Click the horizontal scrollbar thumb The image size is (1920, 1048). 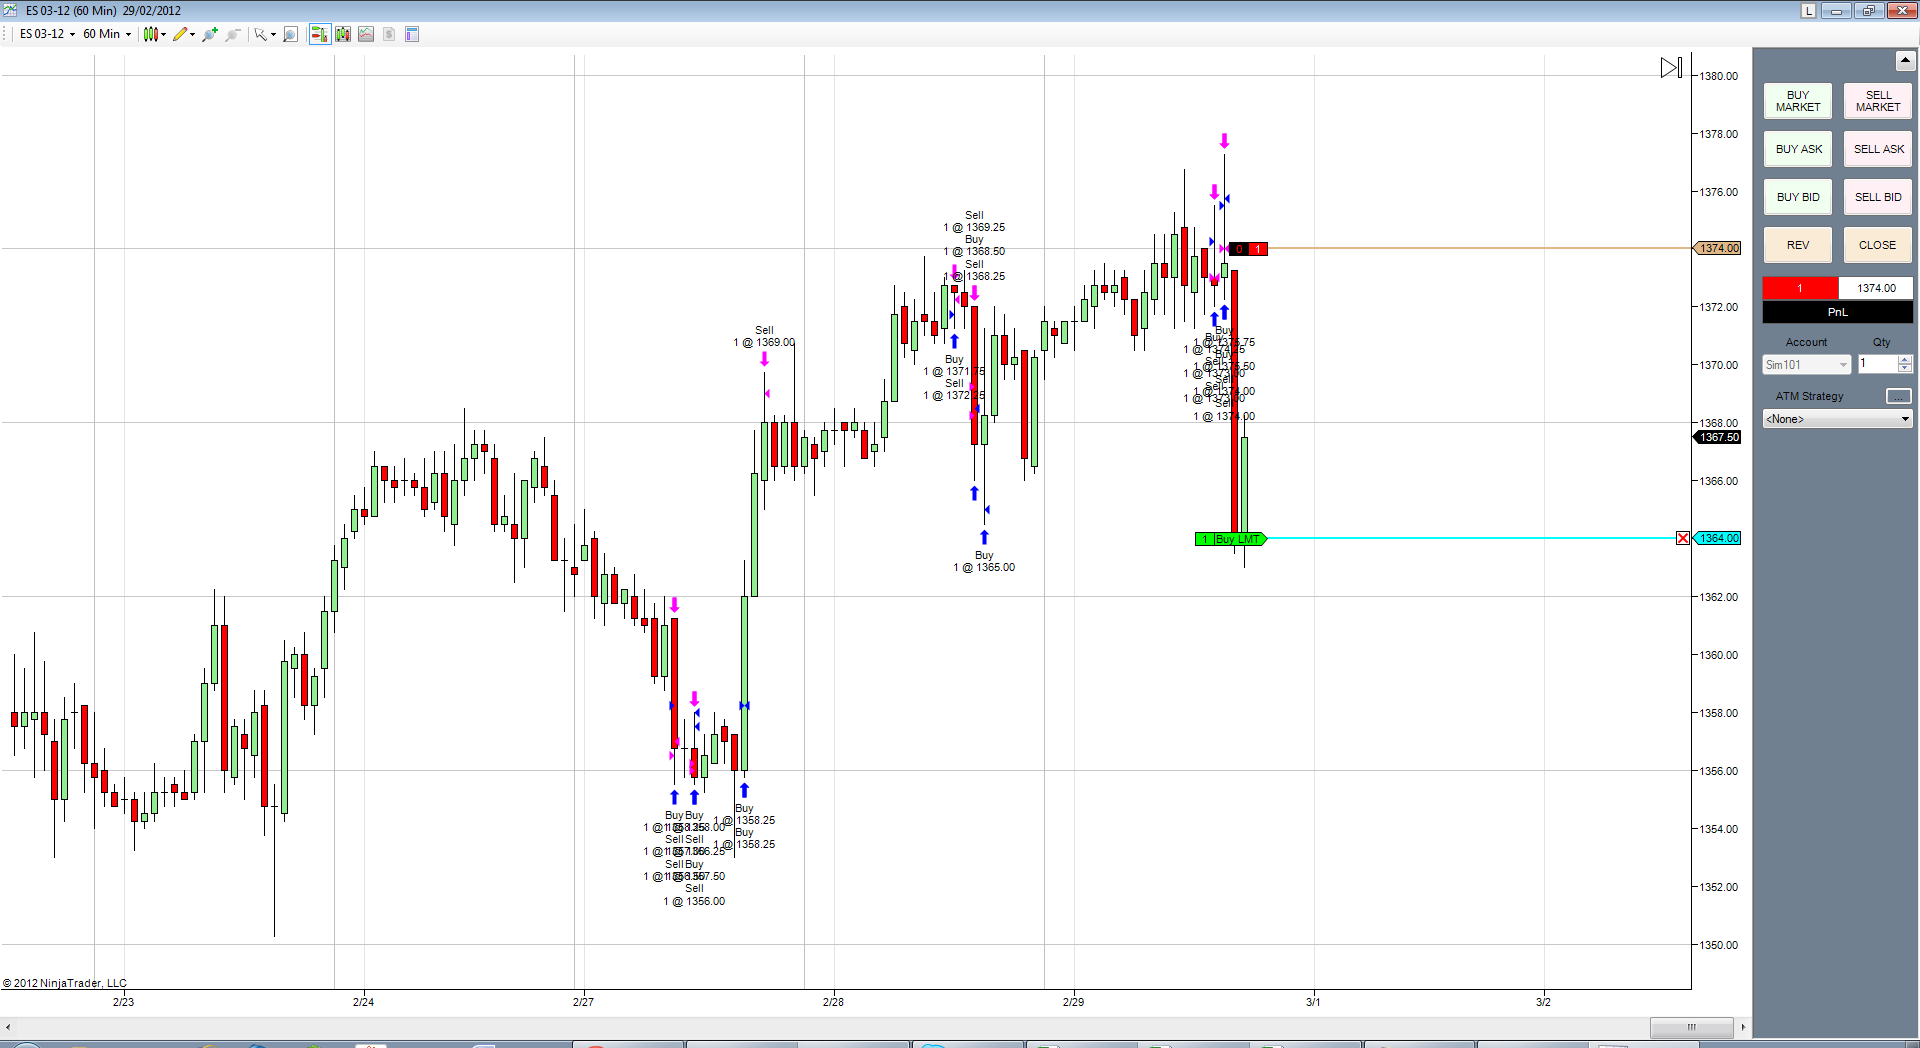(1692, 1027)
